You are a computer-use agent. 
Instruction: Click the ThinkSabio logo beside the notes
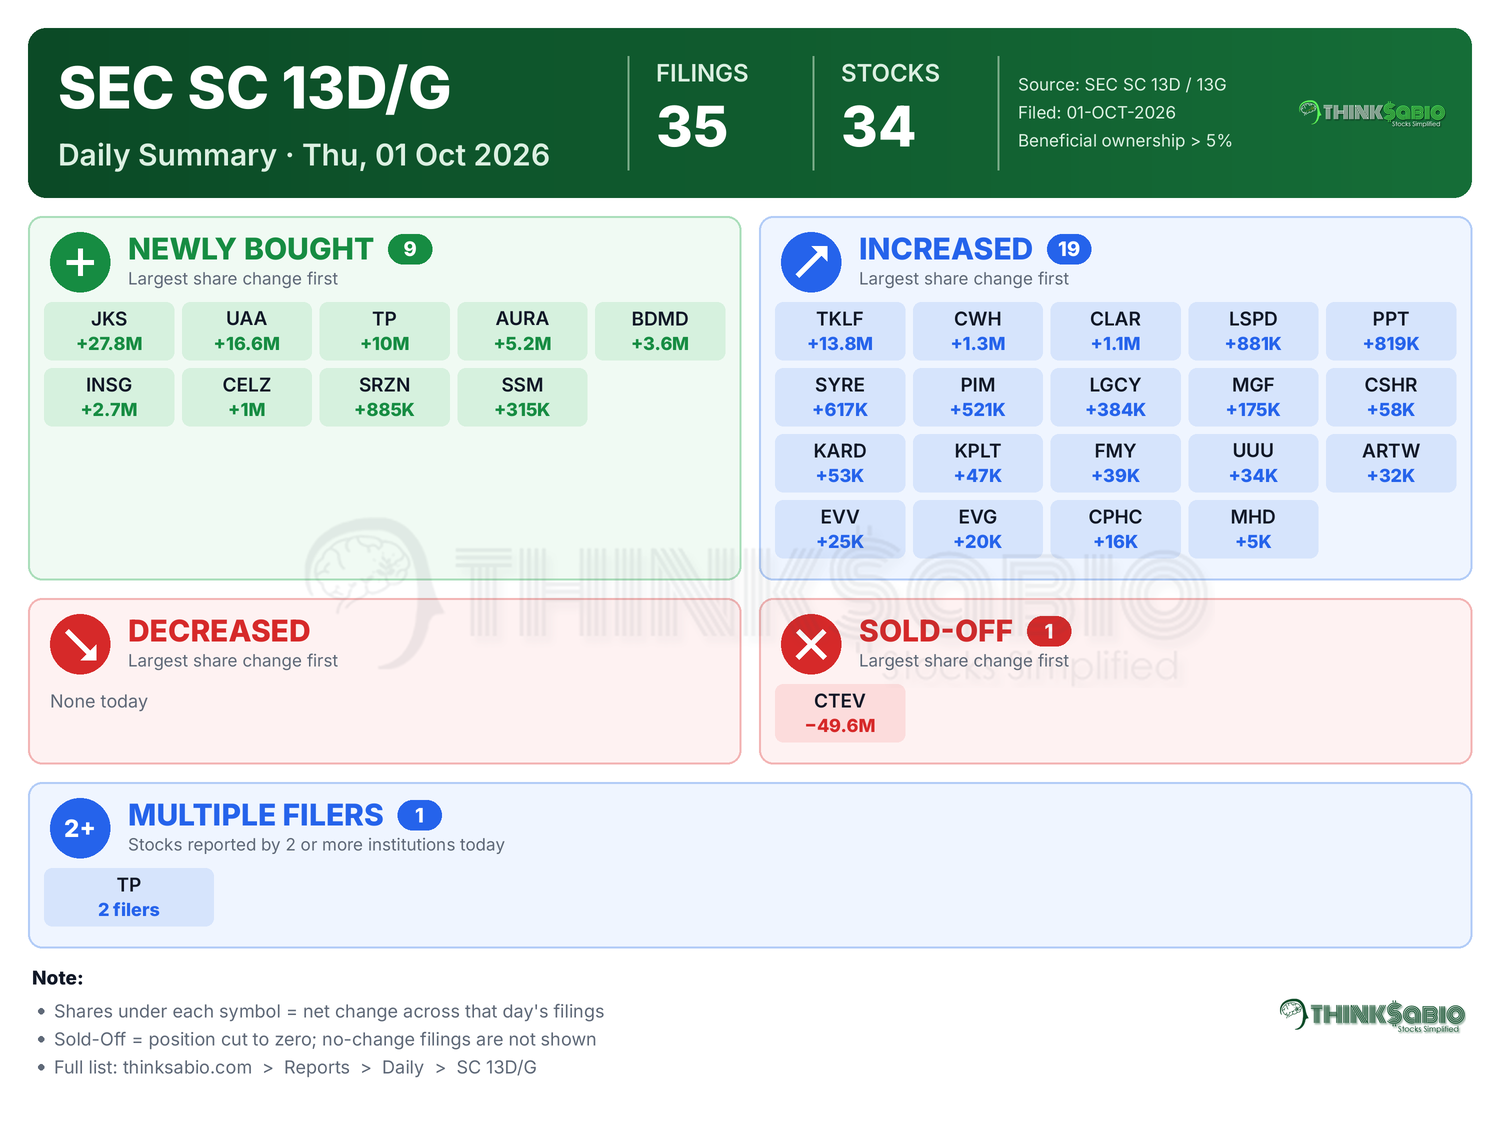click(x=1372, y=1015)
